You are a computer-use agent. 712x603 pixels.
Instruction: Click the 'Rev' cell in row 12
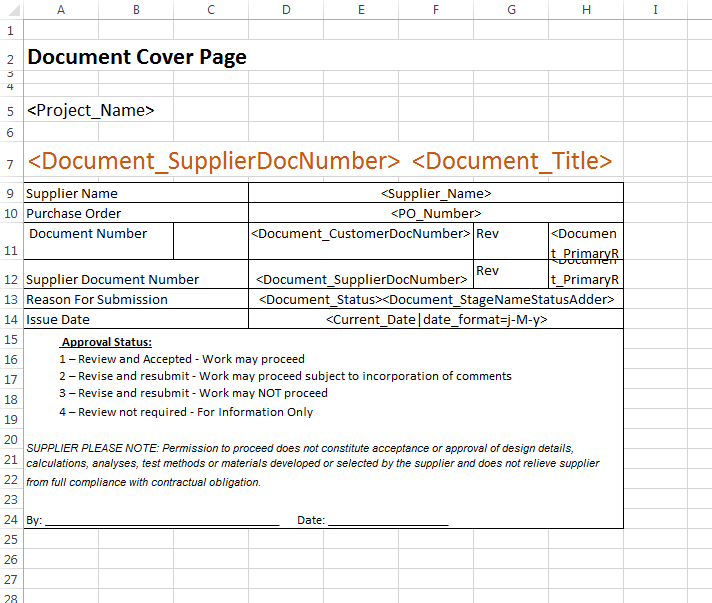511,274
